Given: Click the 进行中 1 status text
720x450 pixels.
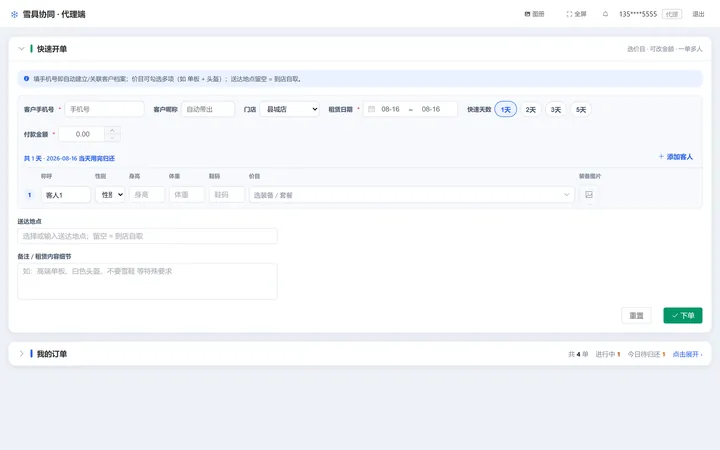Looking at the screenshot, I should 608,354.
